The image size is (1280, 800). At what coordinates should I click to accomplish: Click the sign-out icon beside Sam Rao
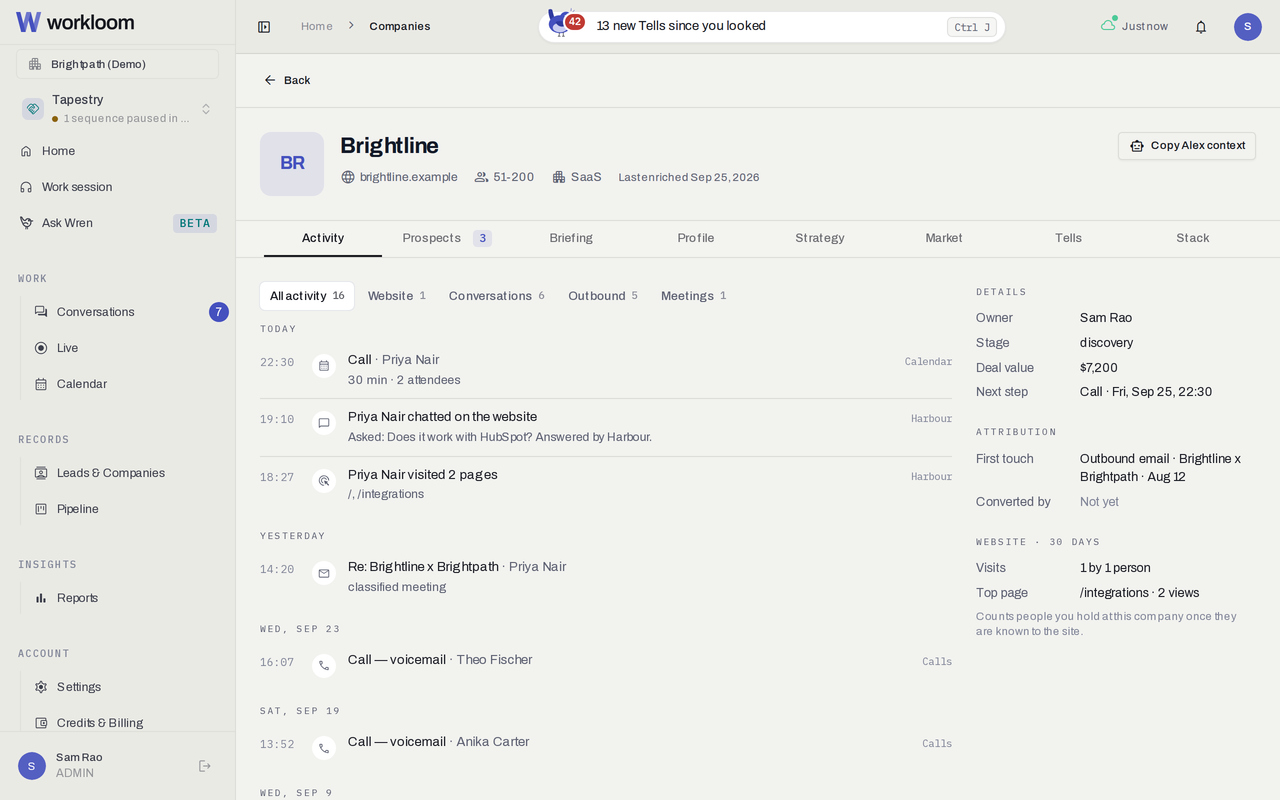(x=205, y=766)
